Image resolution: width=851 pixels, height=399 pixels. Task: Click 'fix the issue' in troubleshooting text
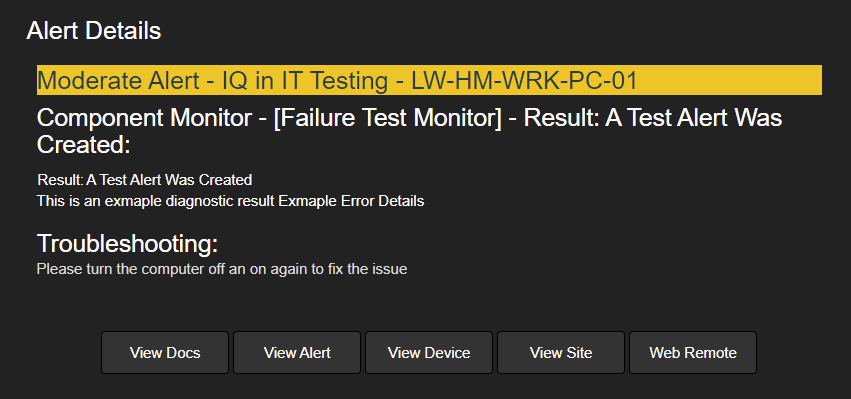tap(367, 269)
